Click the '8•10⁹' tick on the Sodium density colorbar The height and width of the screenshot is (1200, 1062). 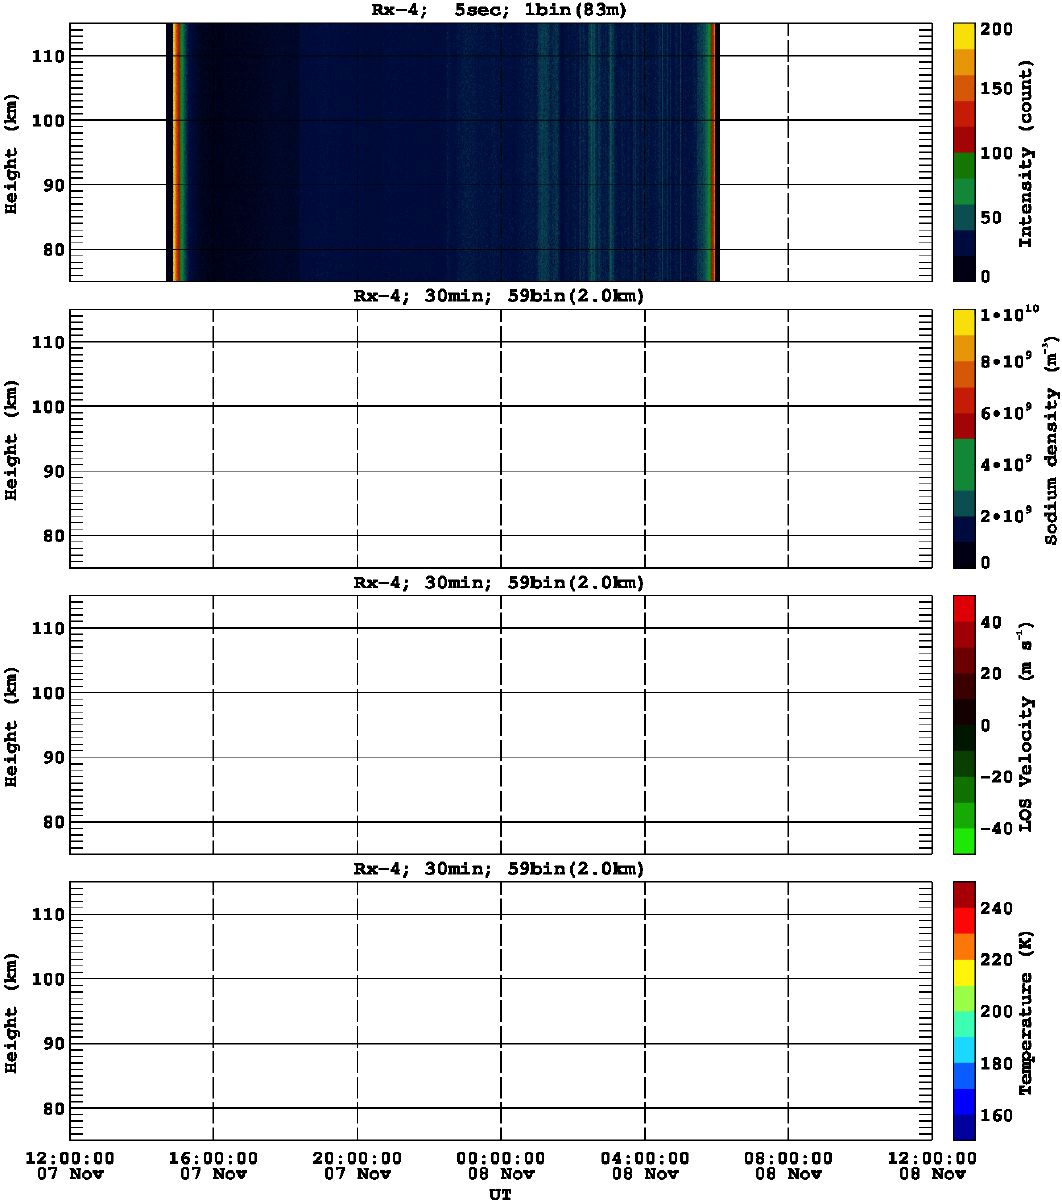[1005, 361]
